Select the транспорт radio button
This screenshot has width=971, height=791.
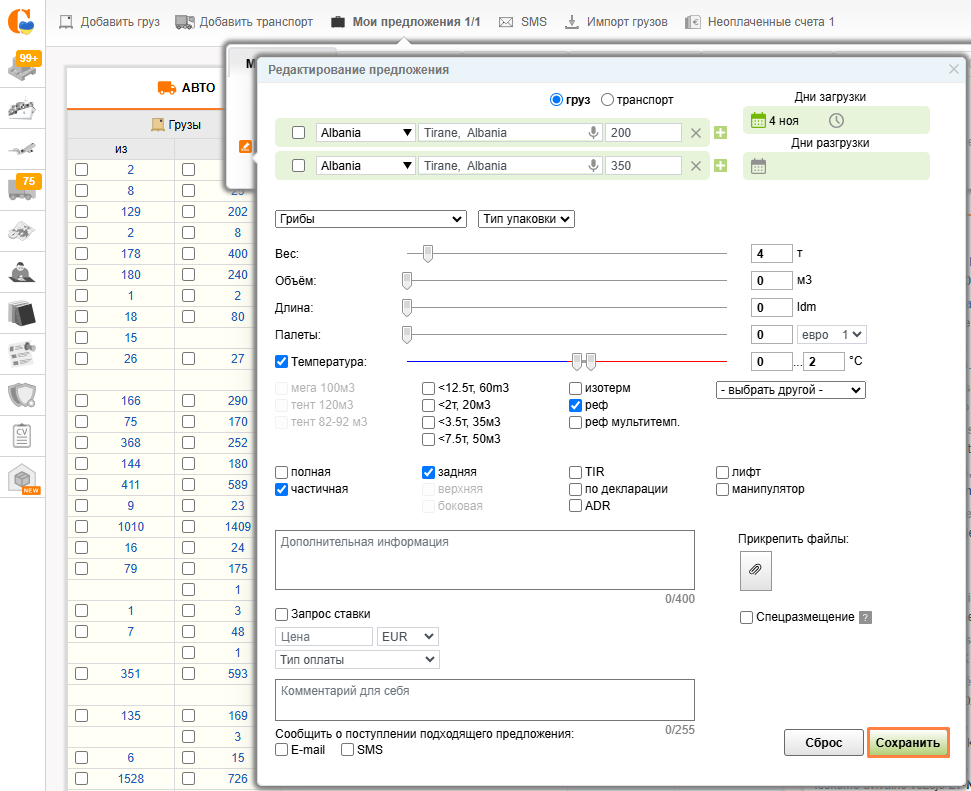(x=606, y=100)
